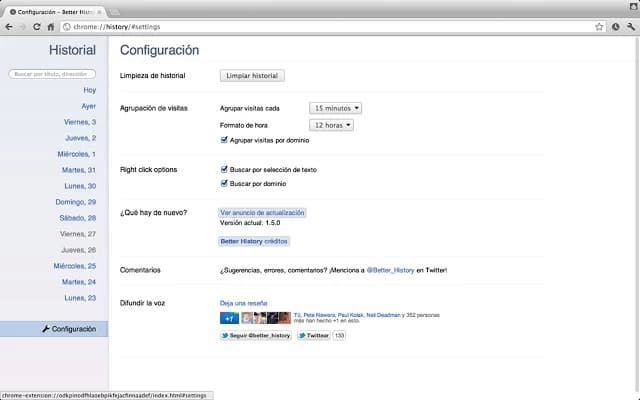This screenshot has width=640, height=400.
Task: Go to the browser home page icon
Action: tap(51, 27)
